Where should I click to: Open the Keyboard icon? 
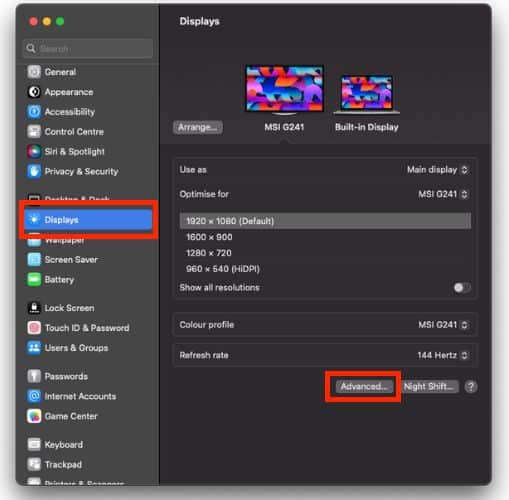[34, 444]
